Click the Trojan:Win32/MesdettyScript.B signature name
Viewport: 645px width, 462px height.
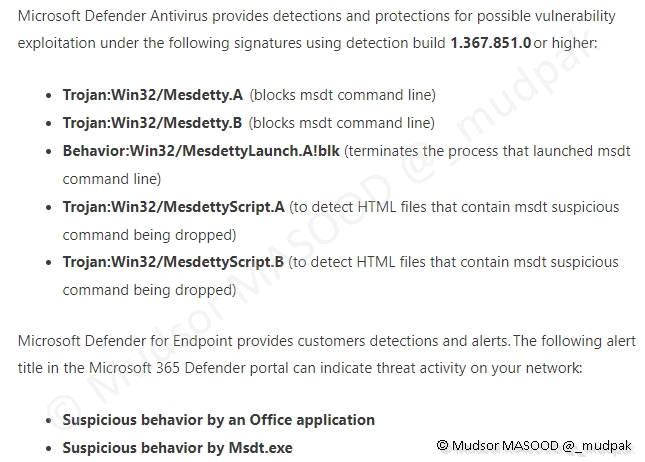[173, 262]
